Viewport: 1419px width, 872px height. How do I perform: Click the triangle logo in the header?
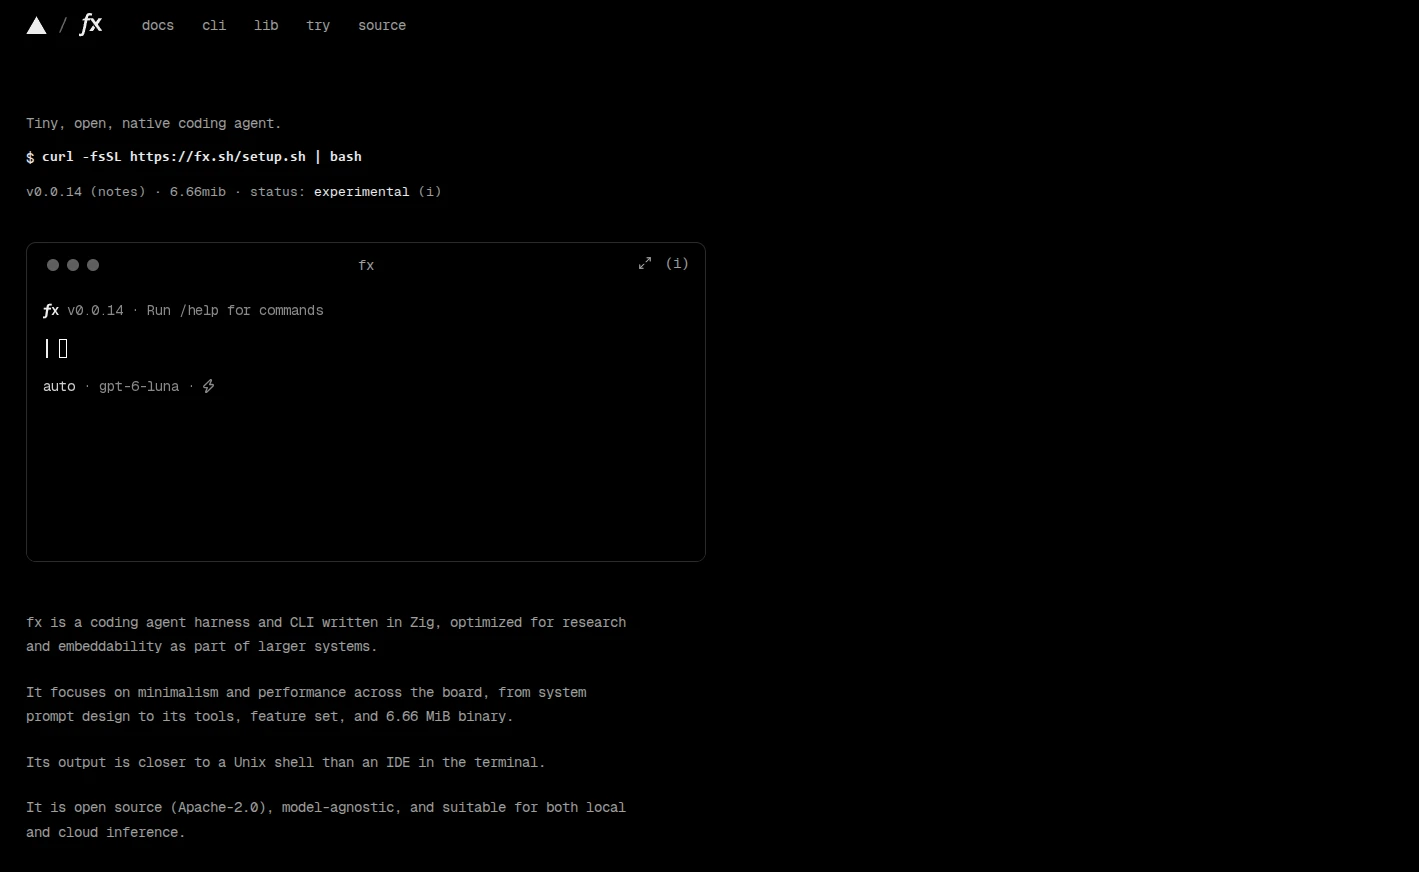(36, 26)
